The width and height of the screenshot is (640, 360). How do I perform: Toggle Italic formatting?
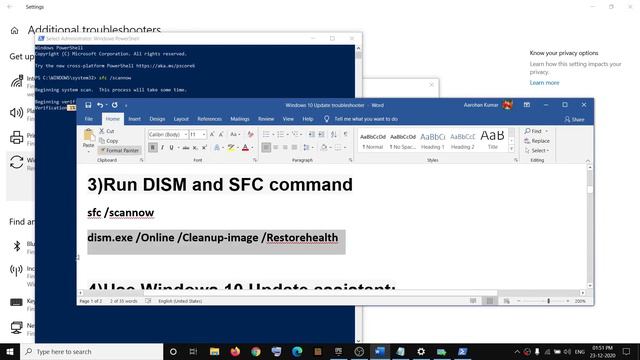point(162,147)
